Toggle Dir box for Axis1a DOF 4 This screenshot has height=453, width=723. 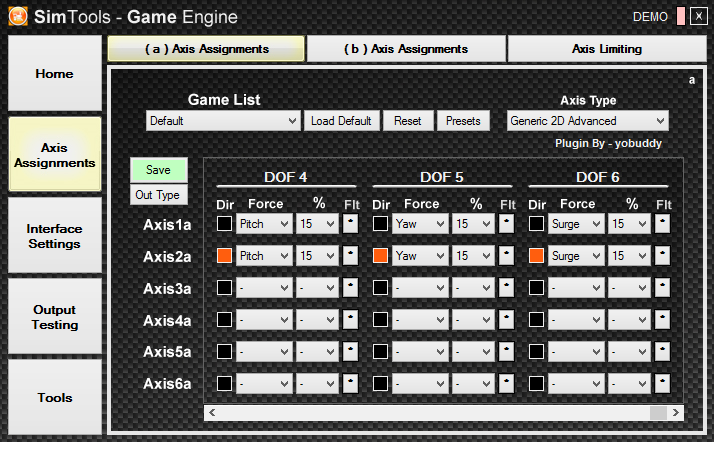[x=225, y=224]
